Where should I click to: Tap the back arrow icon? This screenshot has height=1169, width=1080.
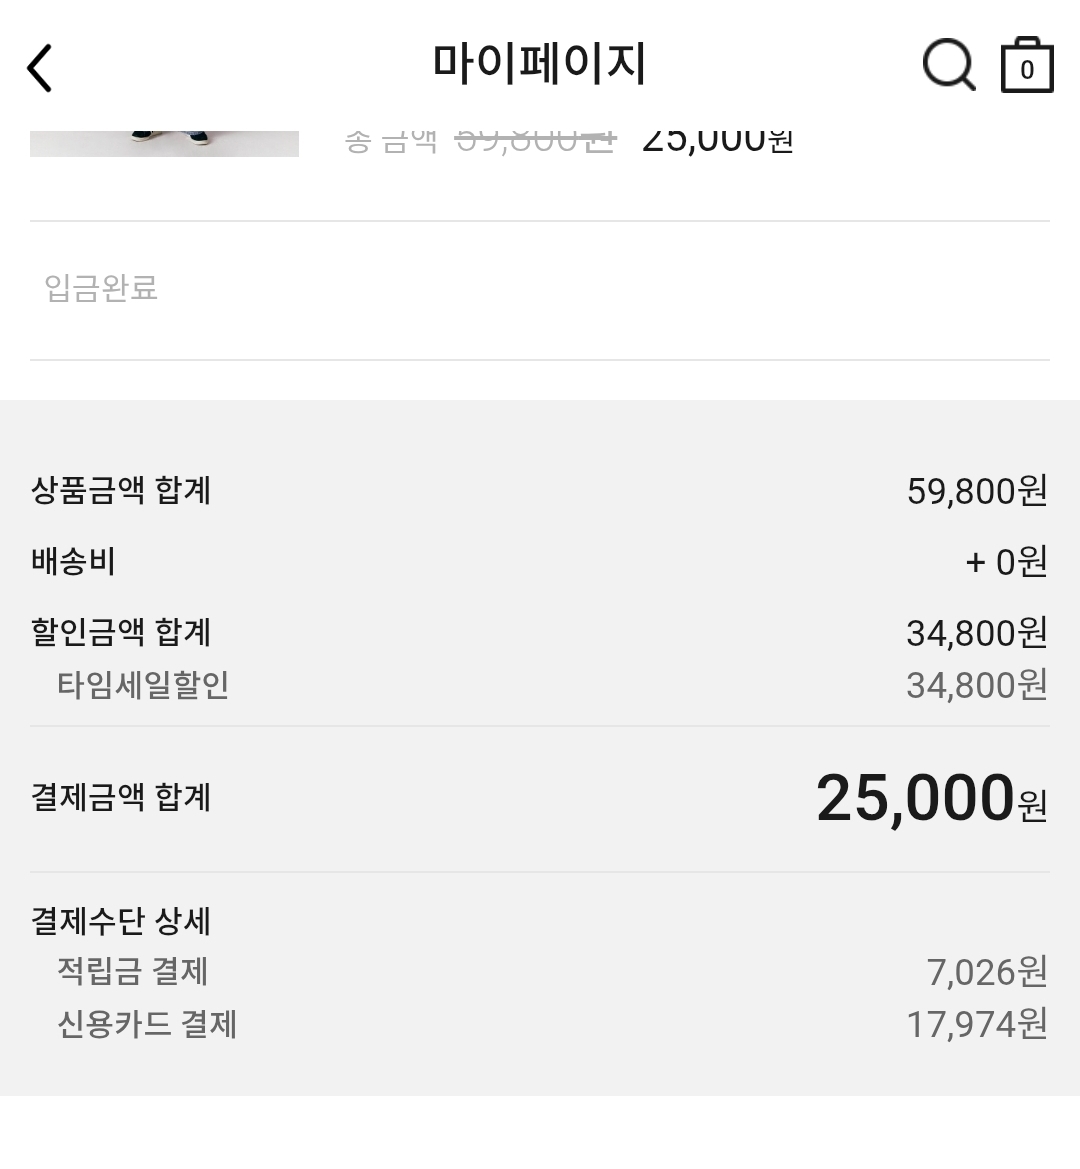40,68
